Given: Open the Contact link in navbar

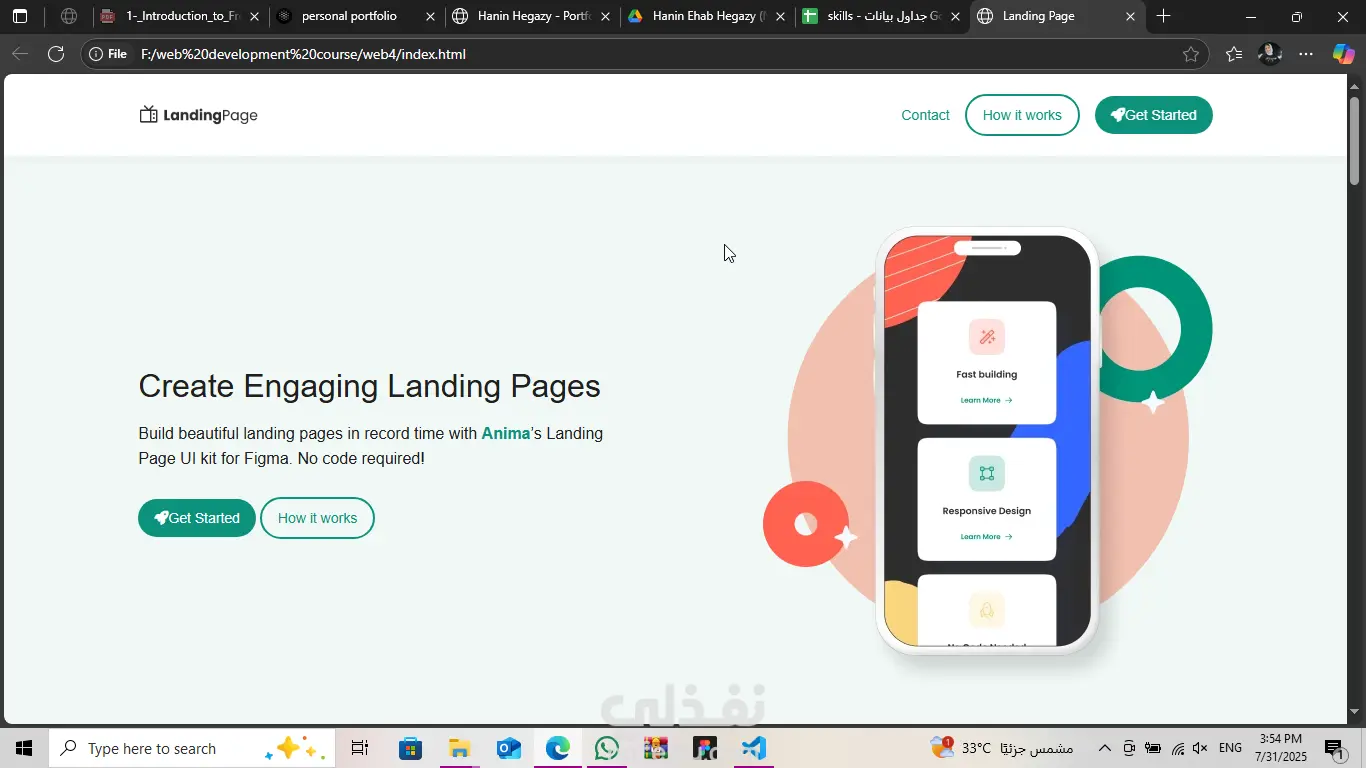Looking at the screenshot, I should click(925, 115).
